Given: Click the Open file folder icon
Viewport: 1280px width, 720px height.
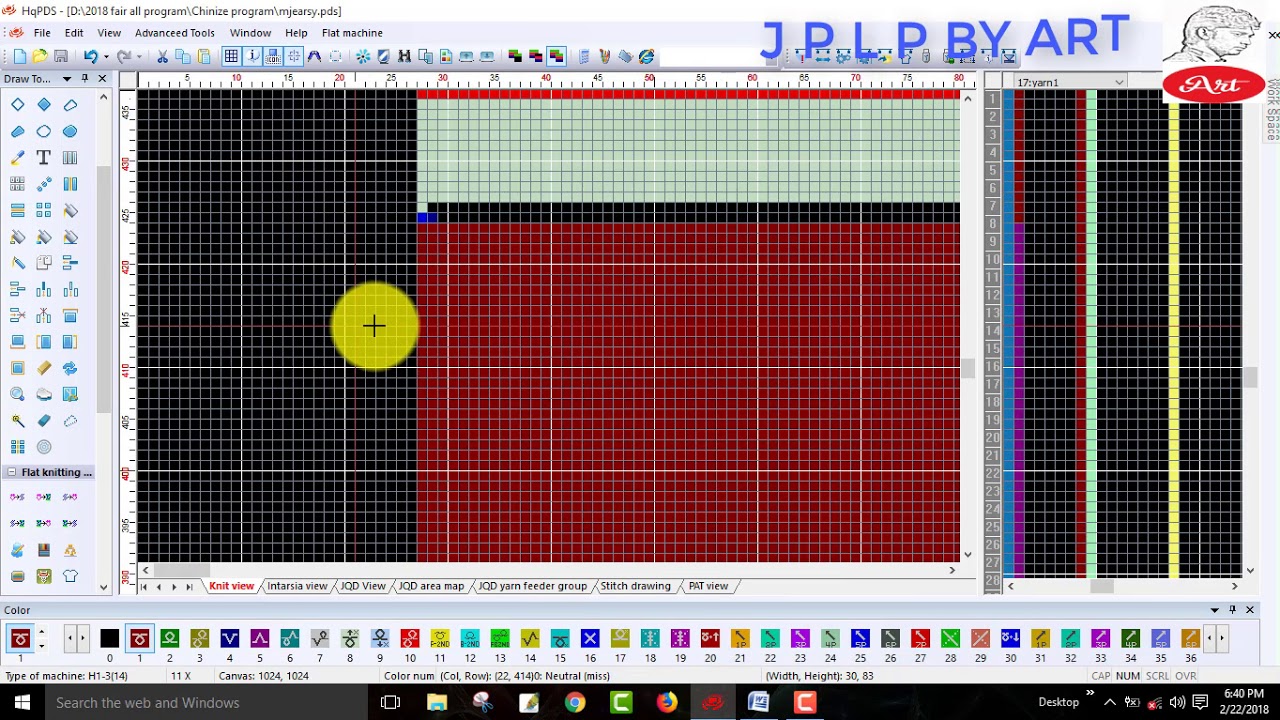Looking at the screenshot, I should pyautogui.click(x=39, y=56).
